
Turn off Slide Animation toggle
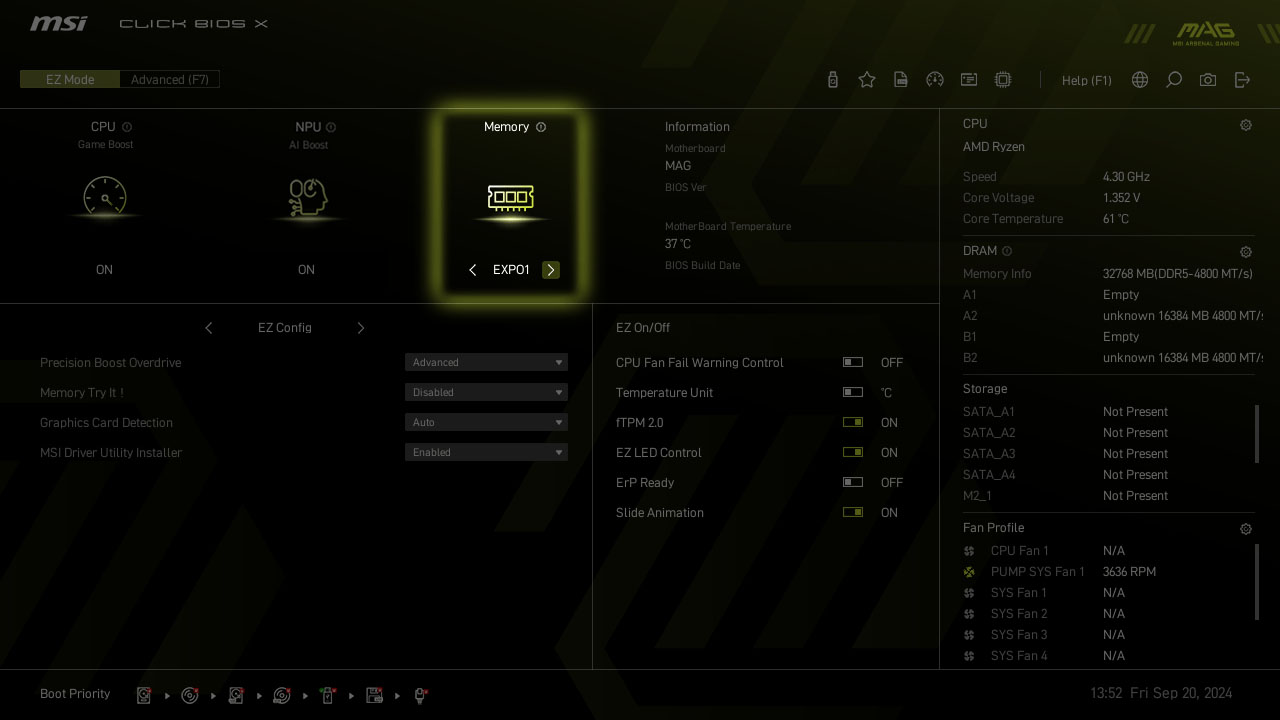[x=853, y=513]
